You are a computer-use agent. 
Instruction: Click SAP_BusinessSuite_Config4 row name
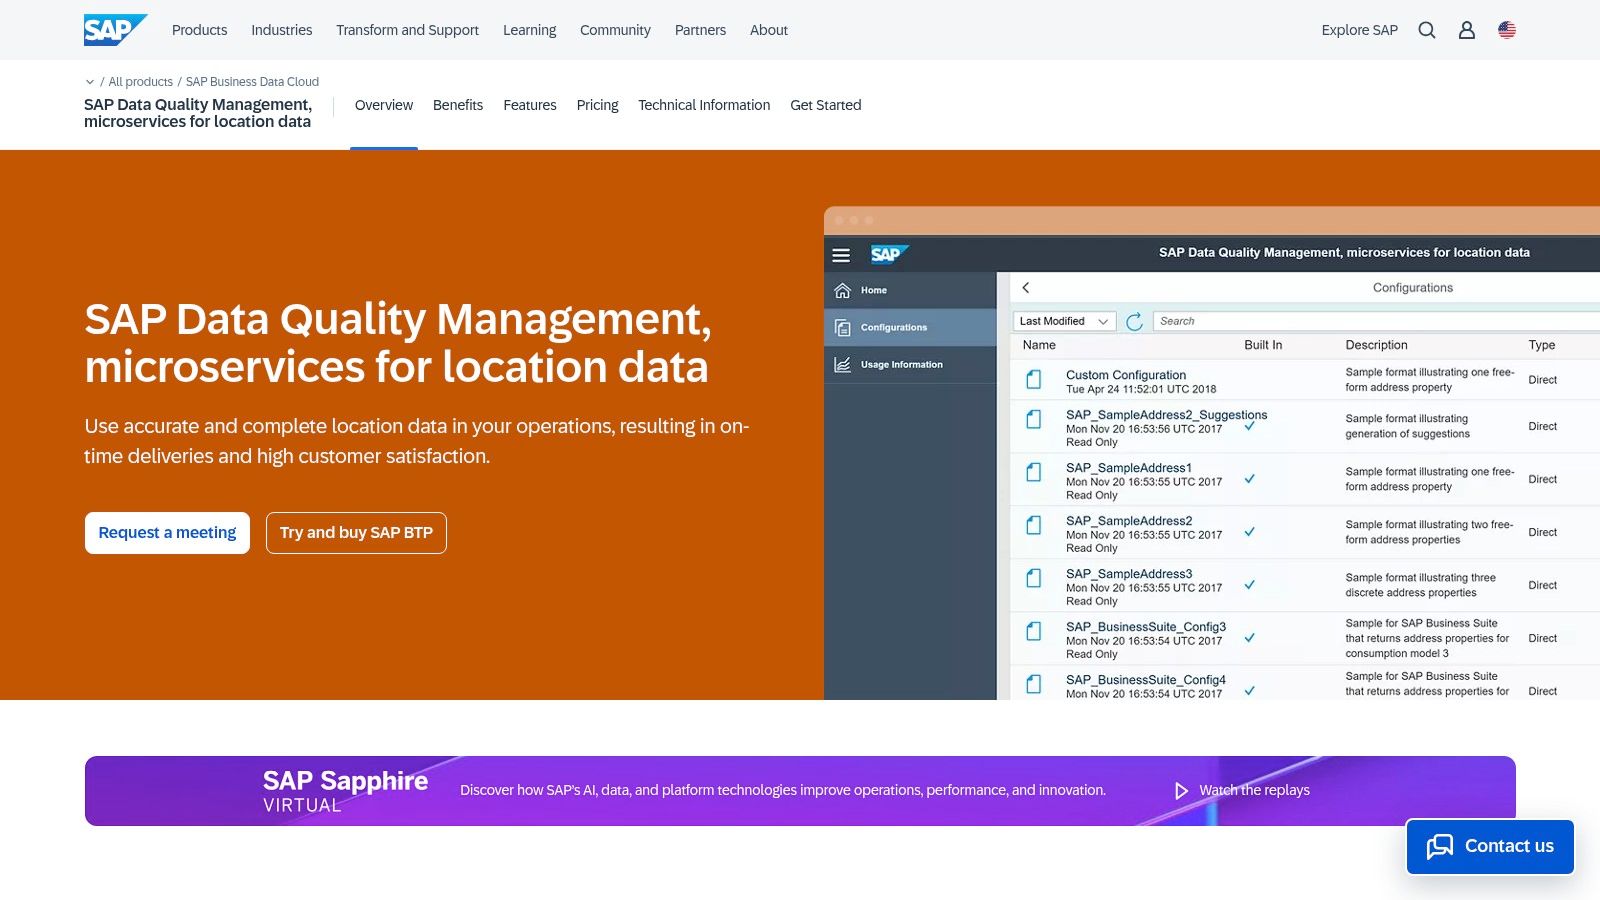1145,680
